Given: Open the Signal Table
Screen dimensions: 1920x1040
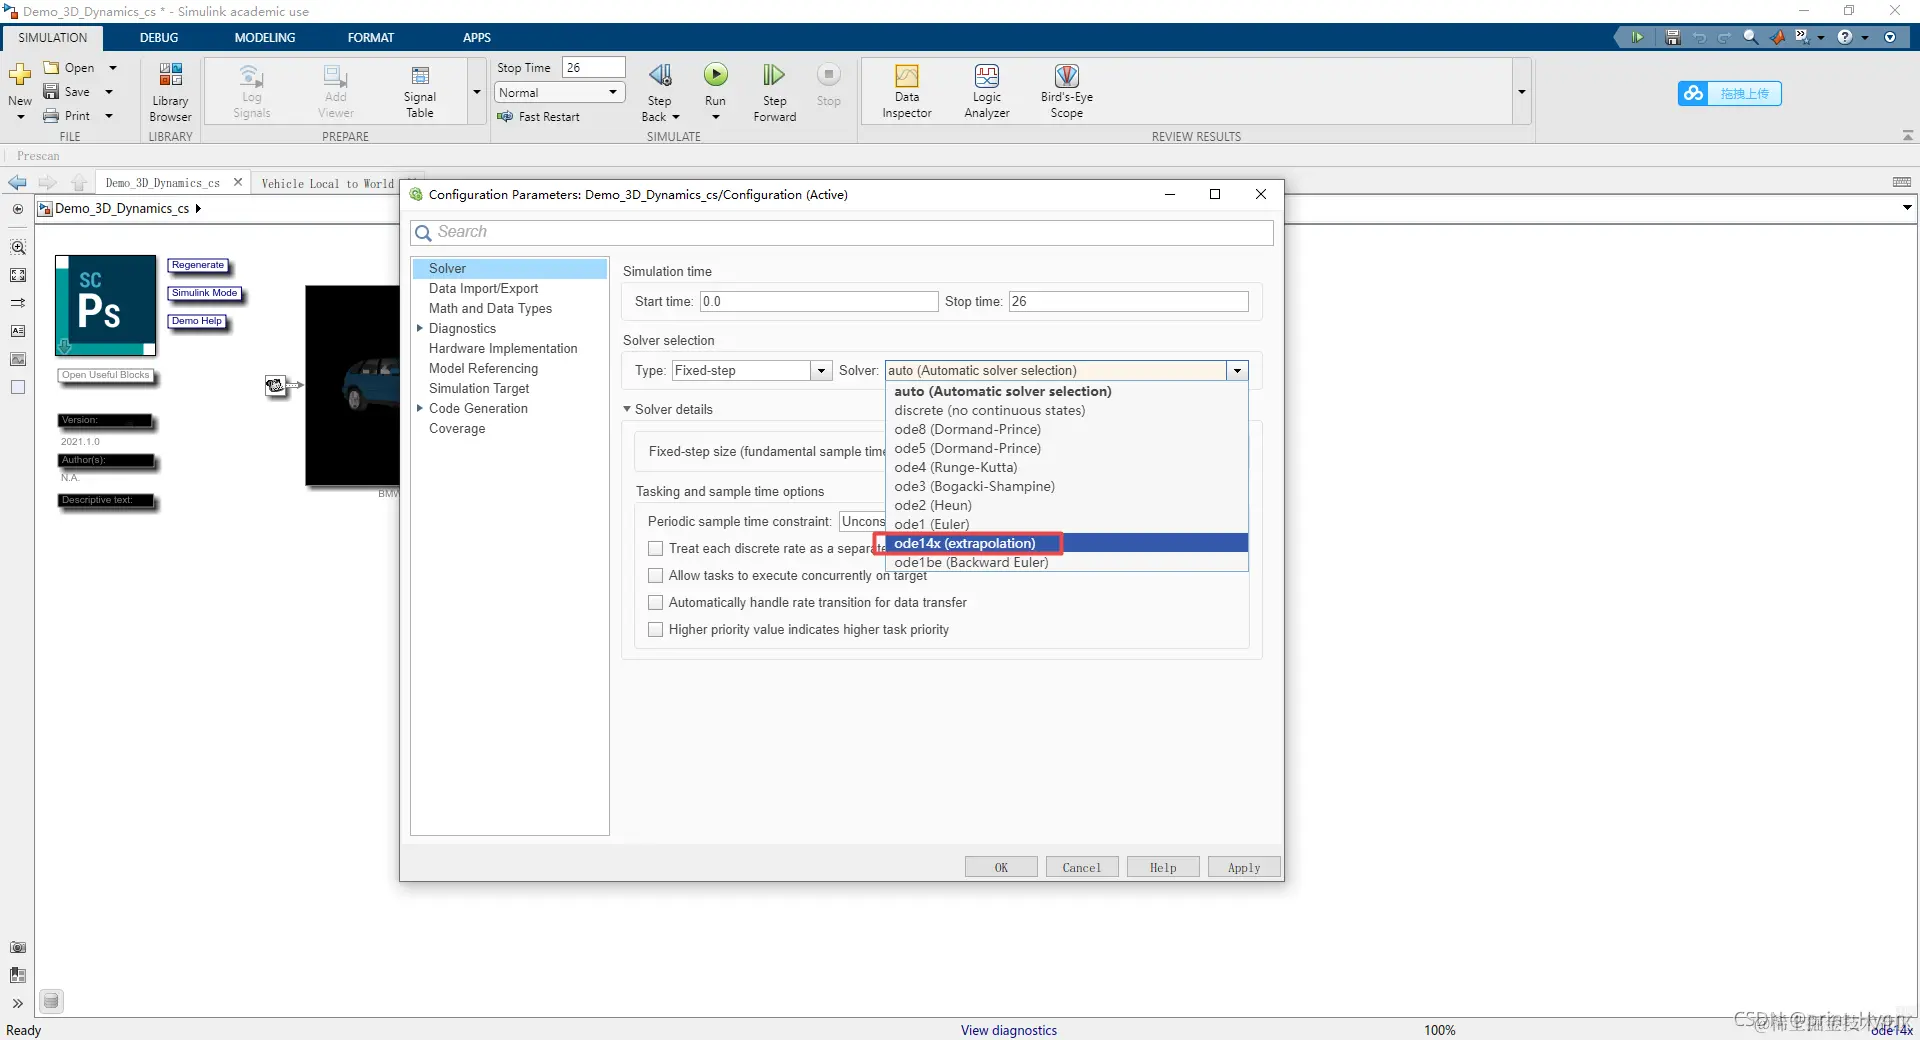Looking at the screenshot, I should (x=420, y=92).
